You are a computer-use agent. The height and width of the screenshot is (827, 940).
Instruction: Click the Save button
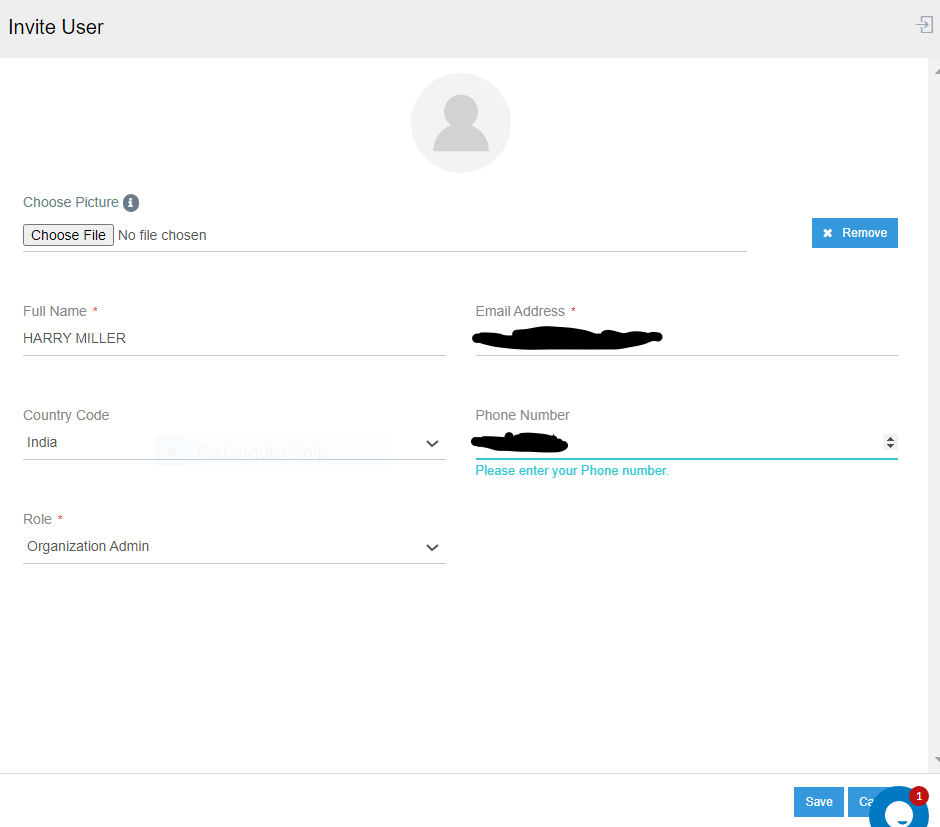pyautogui.click(x=818, y=801)
